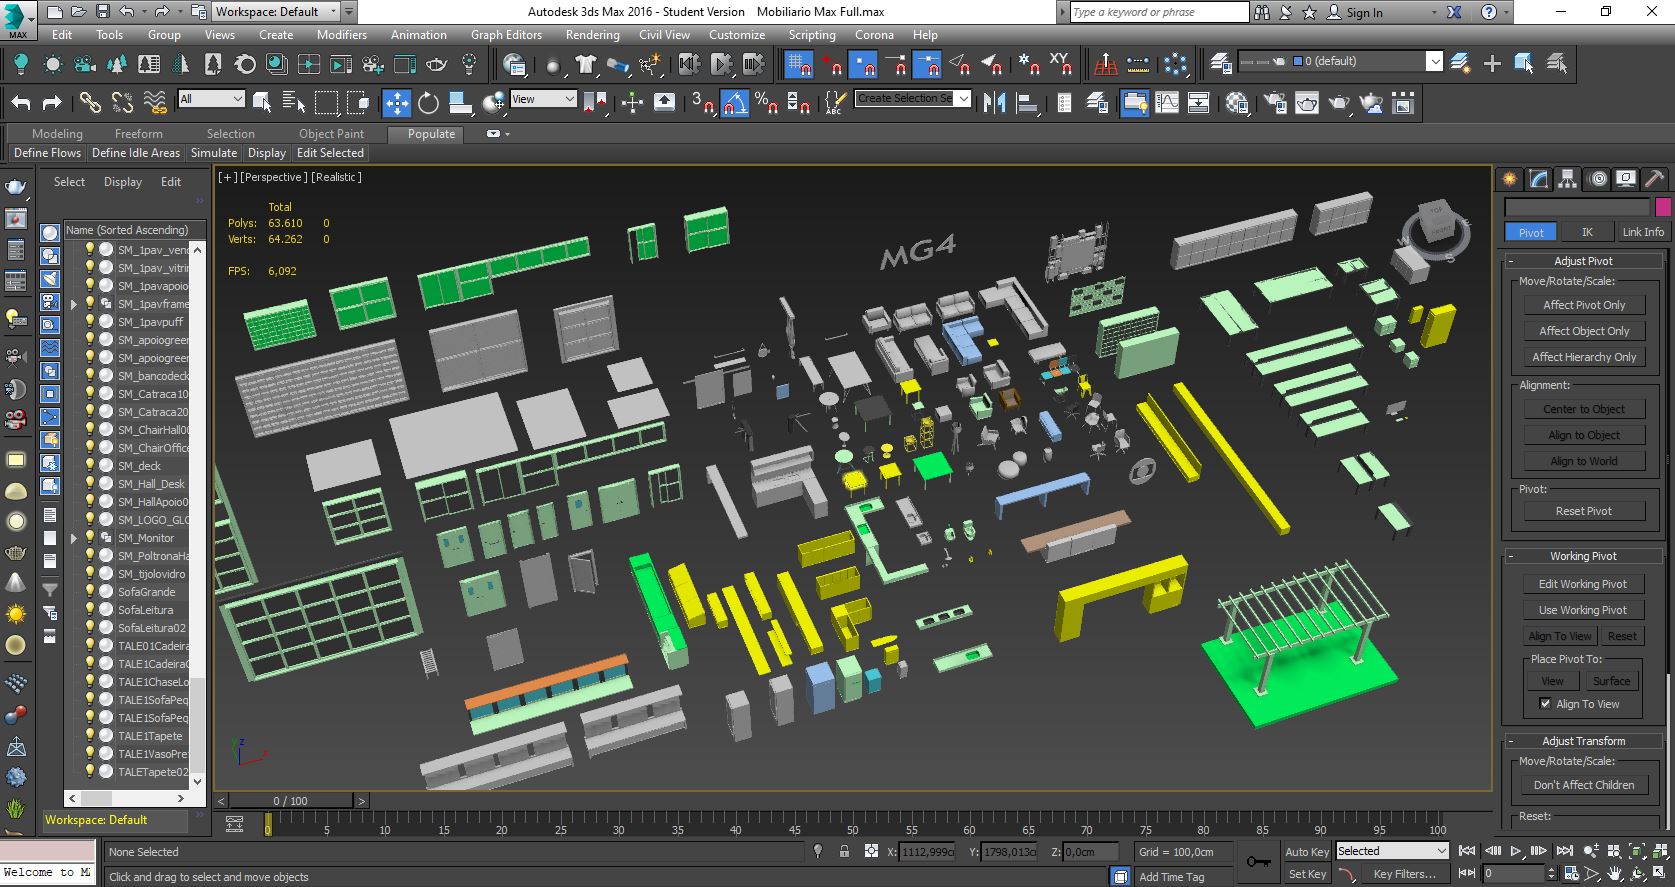Open the layer dropdown showing 0 (default)
This screenshot has height=887, width=1675.
[1433, 62]
